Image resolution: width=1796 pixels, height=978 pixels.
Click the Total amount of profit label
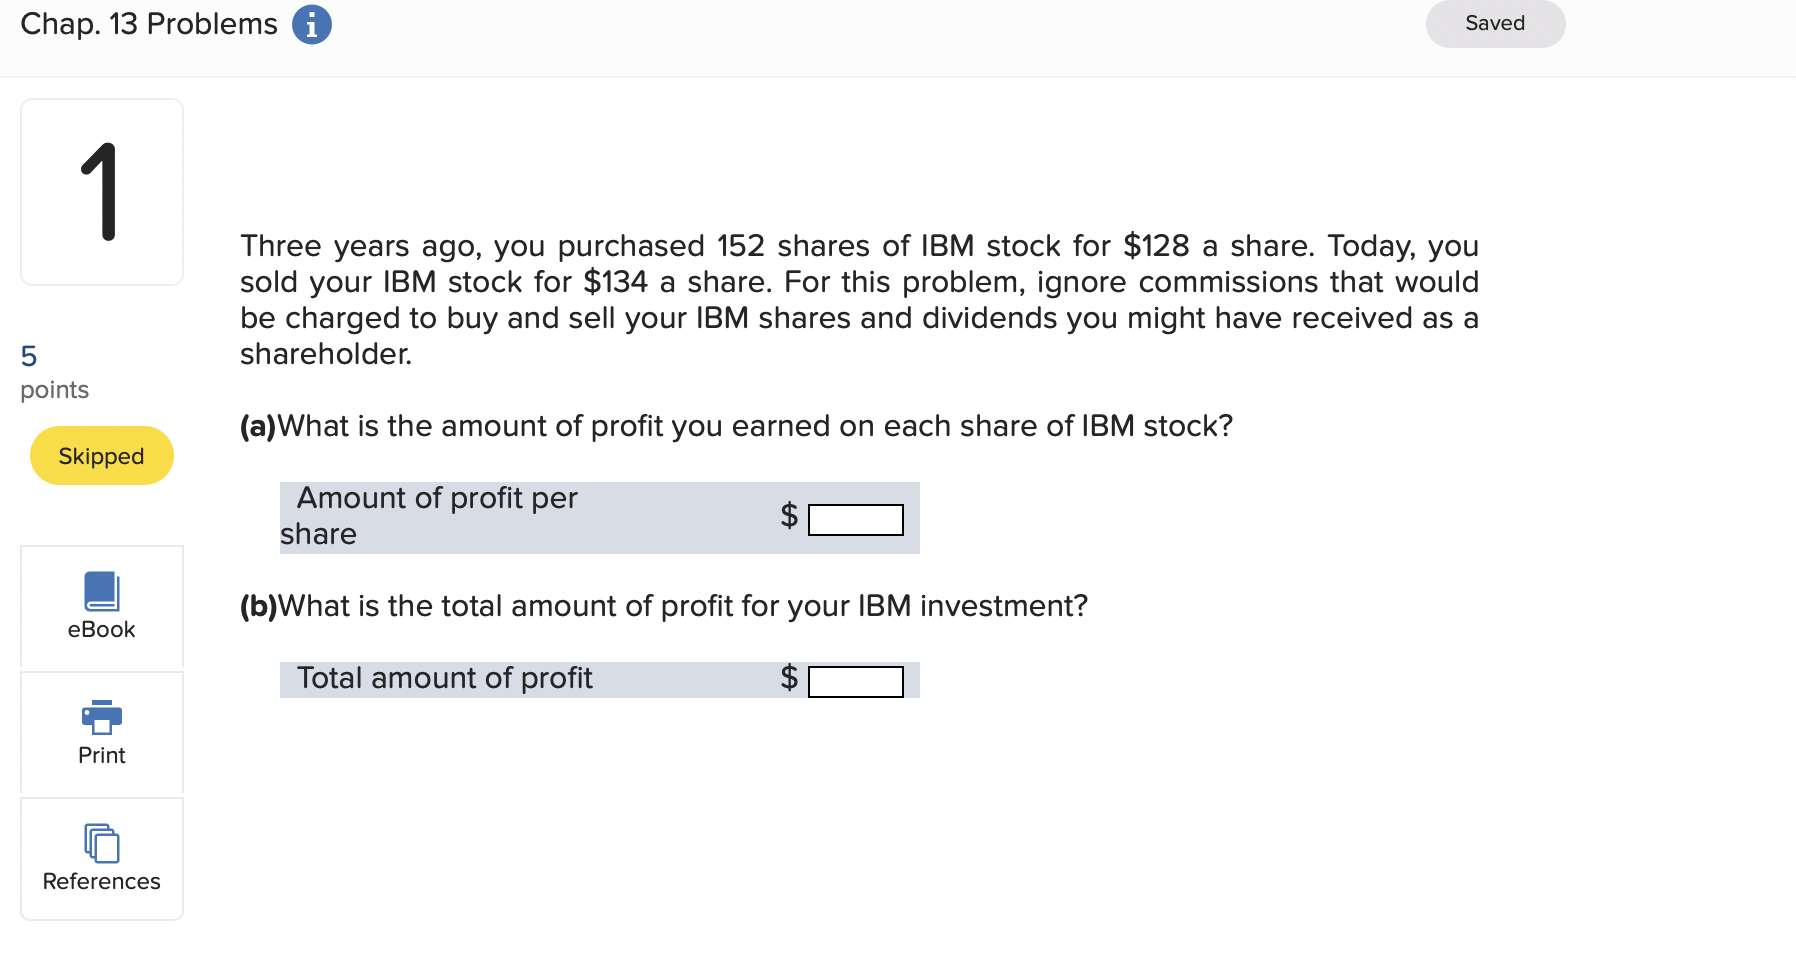(444, 679)
